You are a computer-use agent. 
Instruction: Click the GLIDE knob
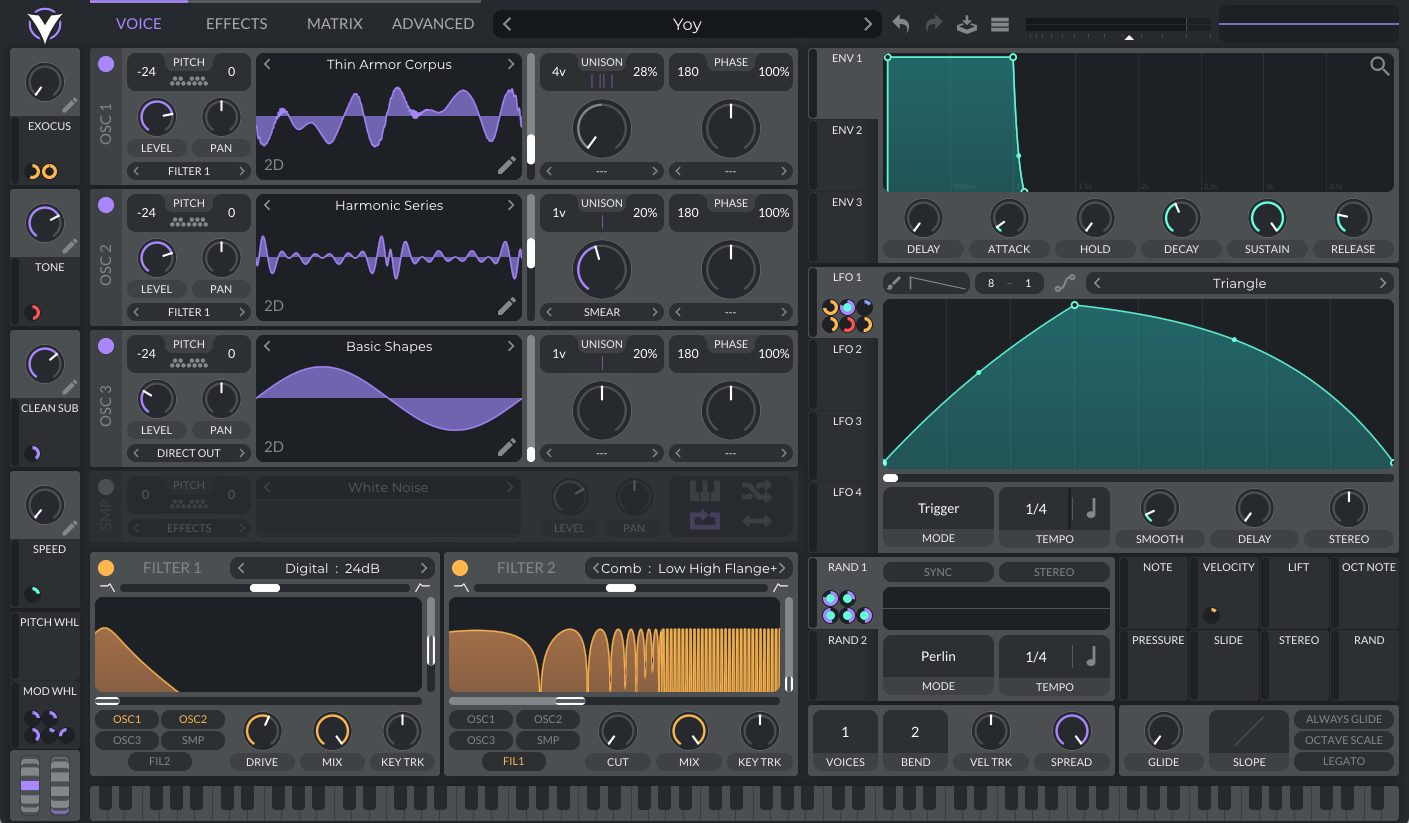[x=1163, y=731]
